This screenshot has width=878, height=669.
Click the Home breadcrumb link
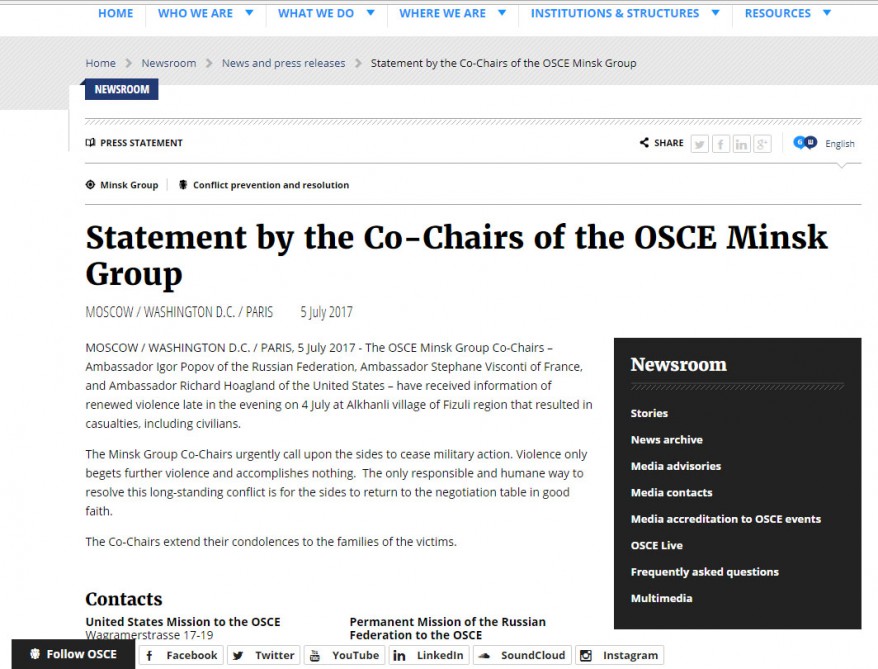pyautogui.click(x=101, y=63)
